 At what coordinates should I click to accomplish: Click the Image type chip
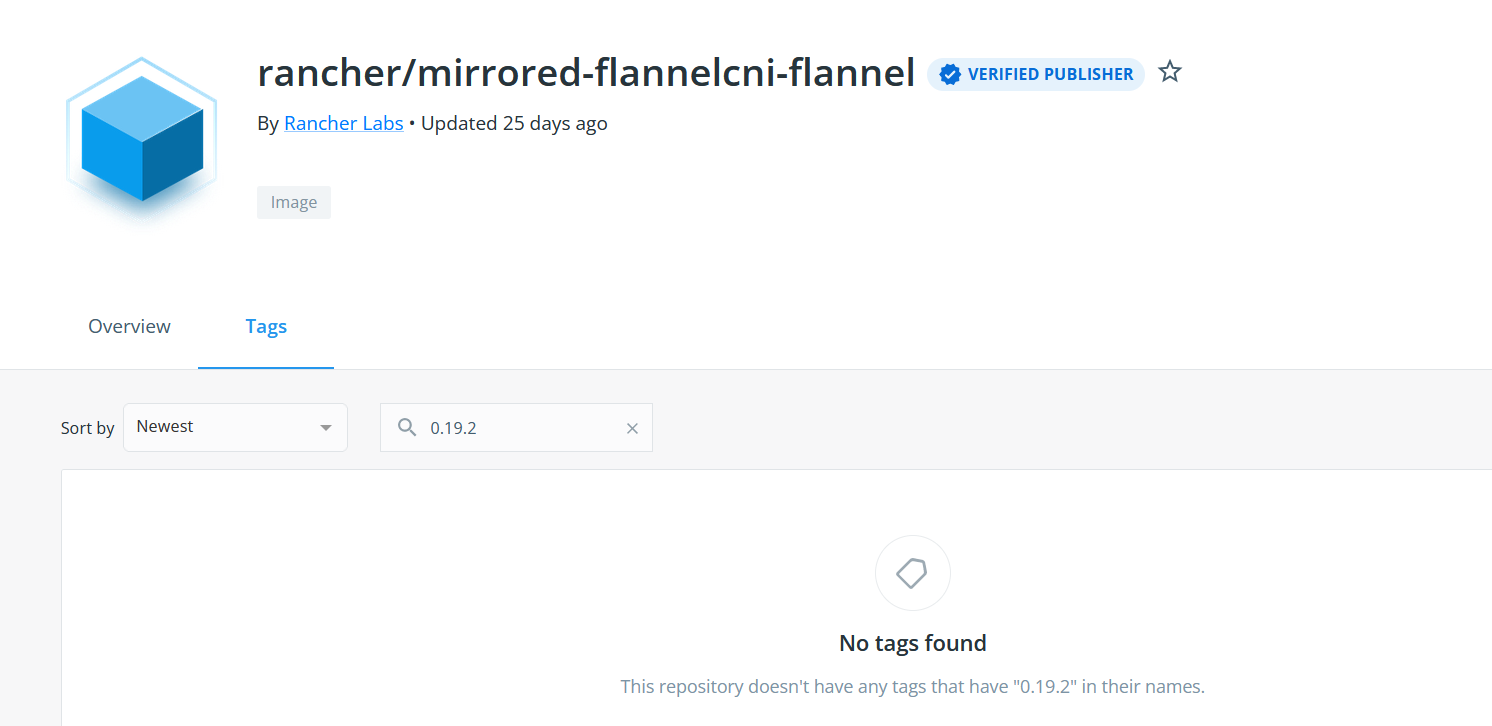click(x=293, y=202)
